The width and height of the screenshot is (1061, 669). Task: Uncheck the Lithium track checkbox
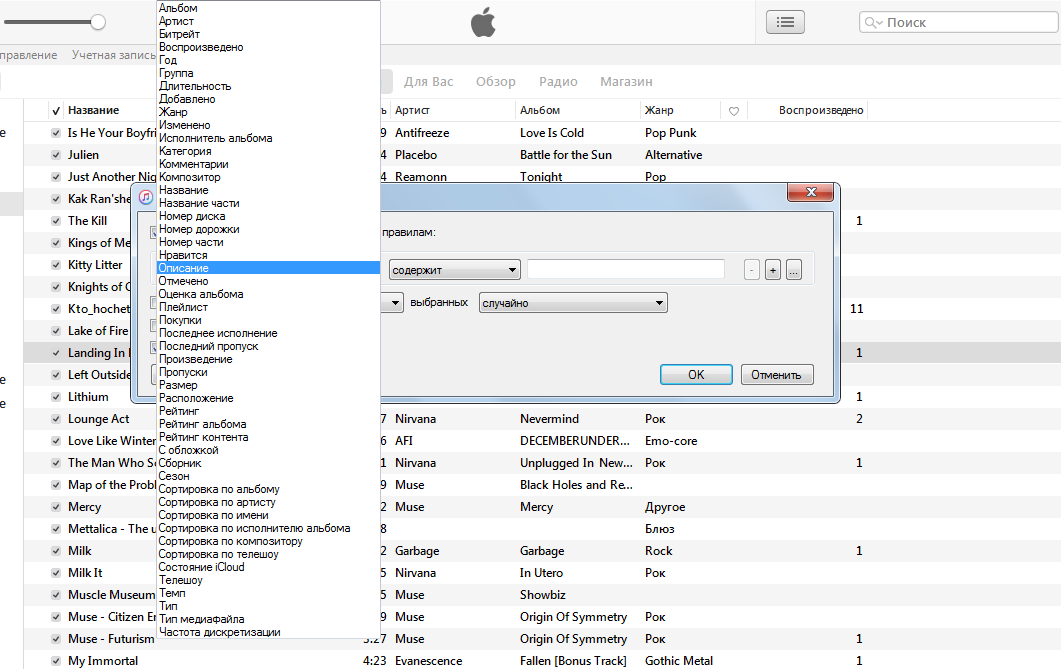(x=56, y=397)
